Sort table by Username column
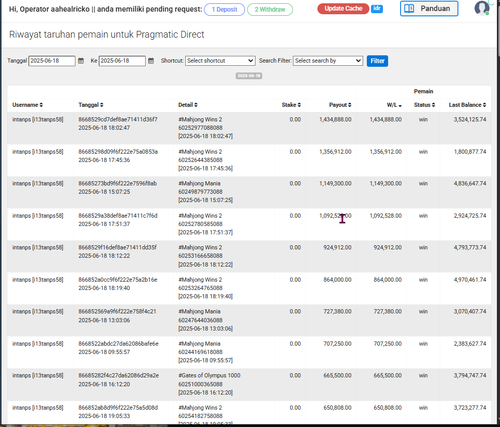This screenshot has height=427, width=500. click(x=28, y=105)
